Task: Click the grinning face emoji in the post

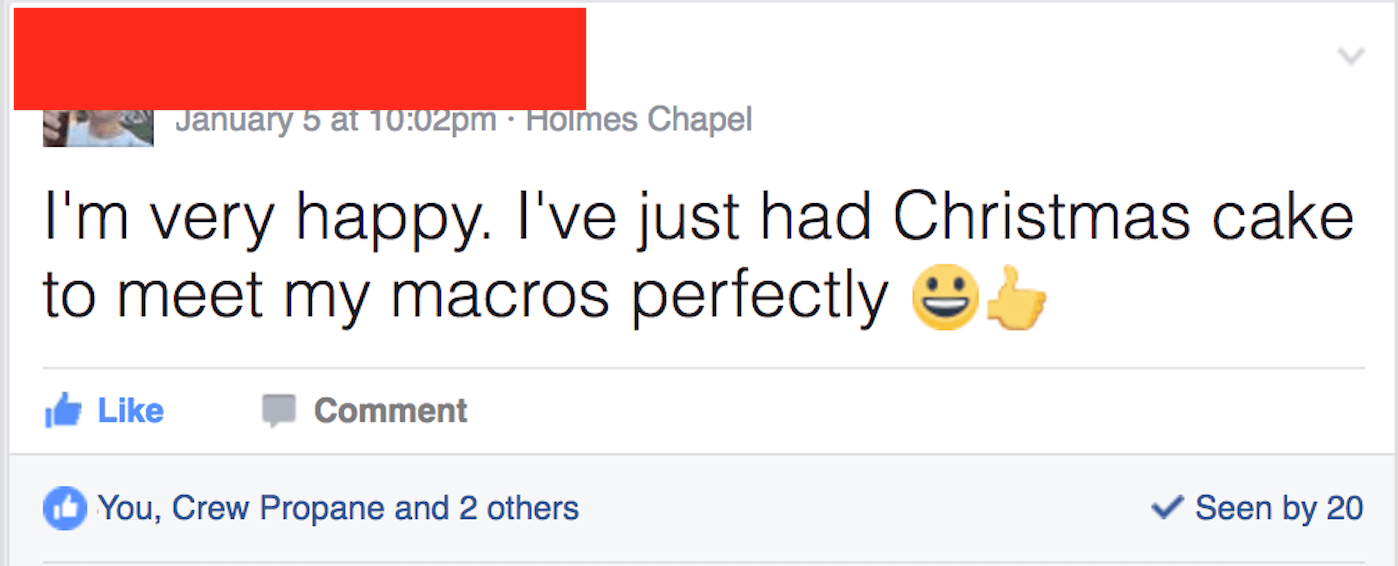Action: (944, 297)
